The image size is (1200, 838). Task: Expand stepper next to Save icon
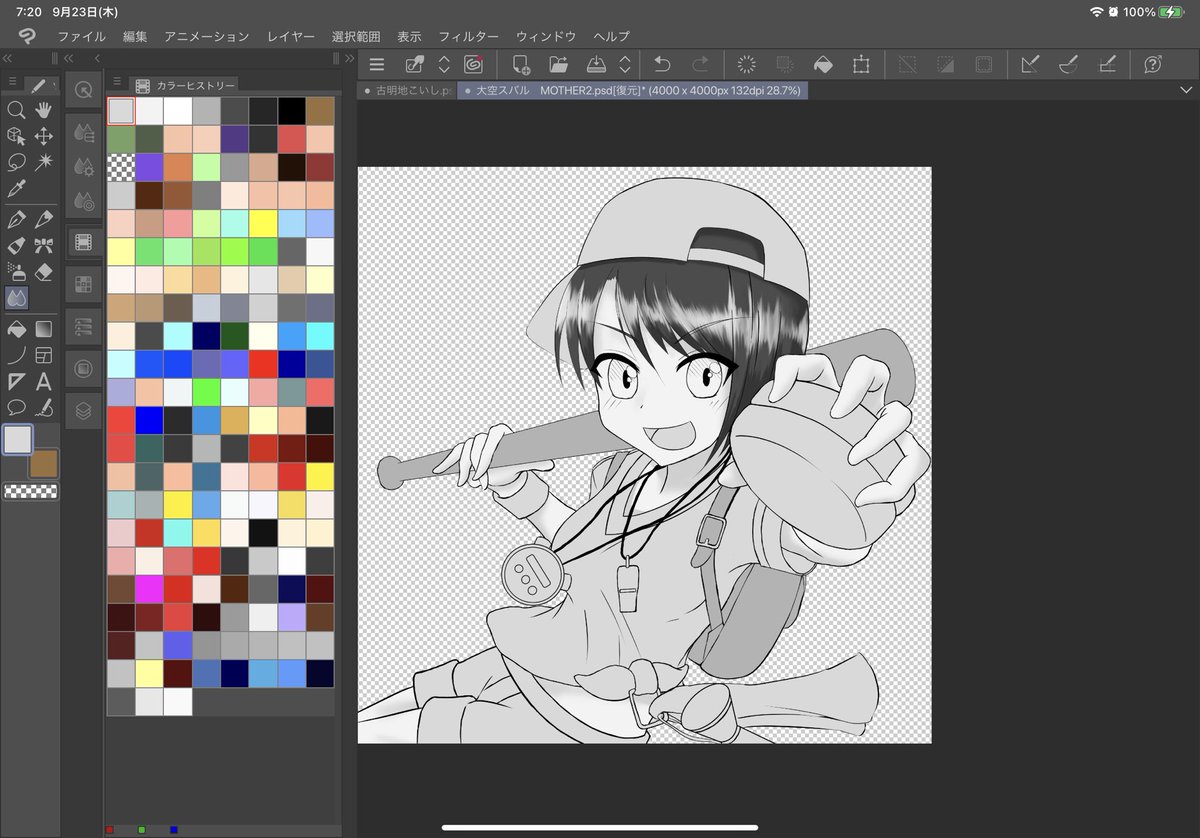pos(625,65)
